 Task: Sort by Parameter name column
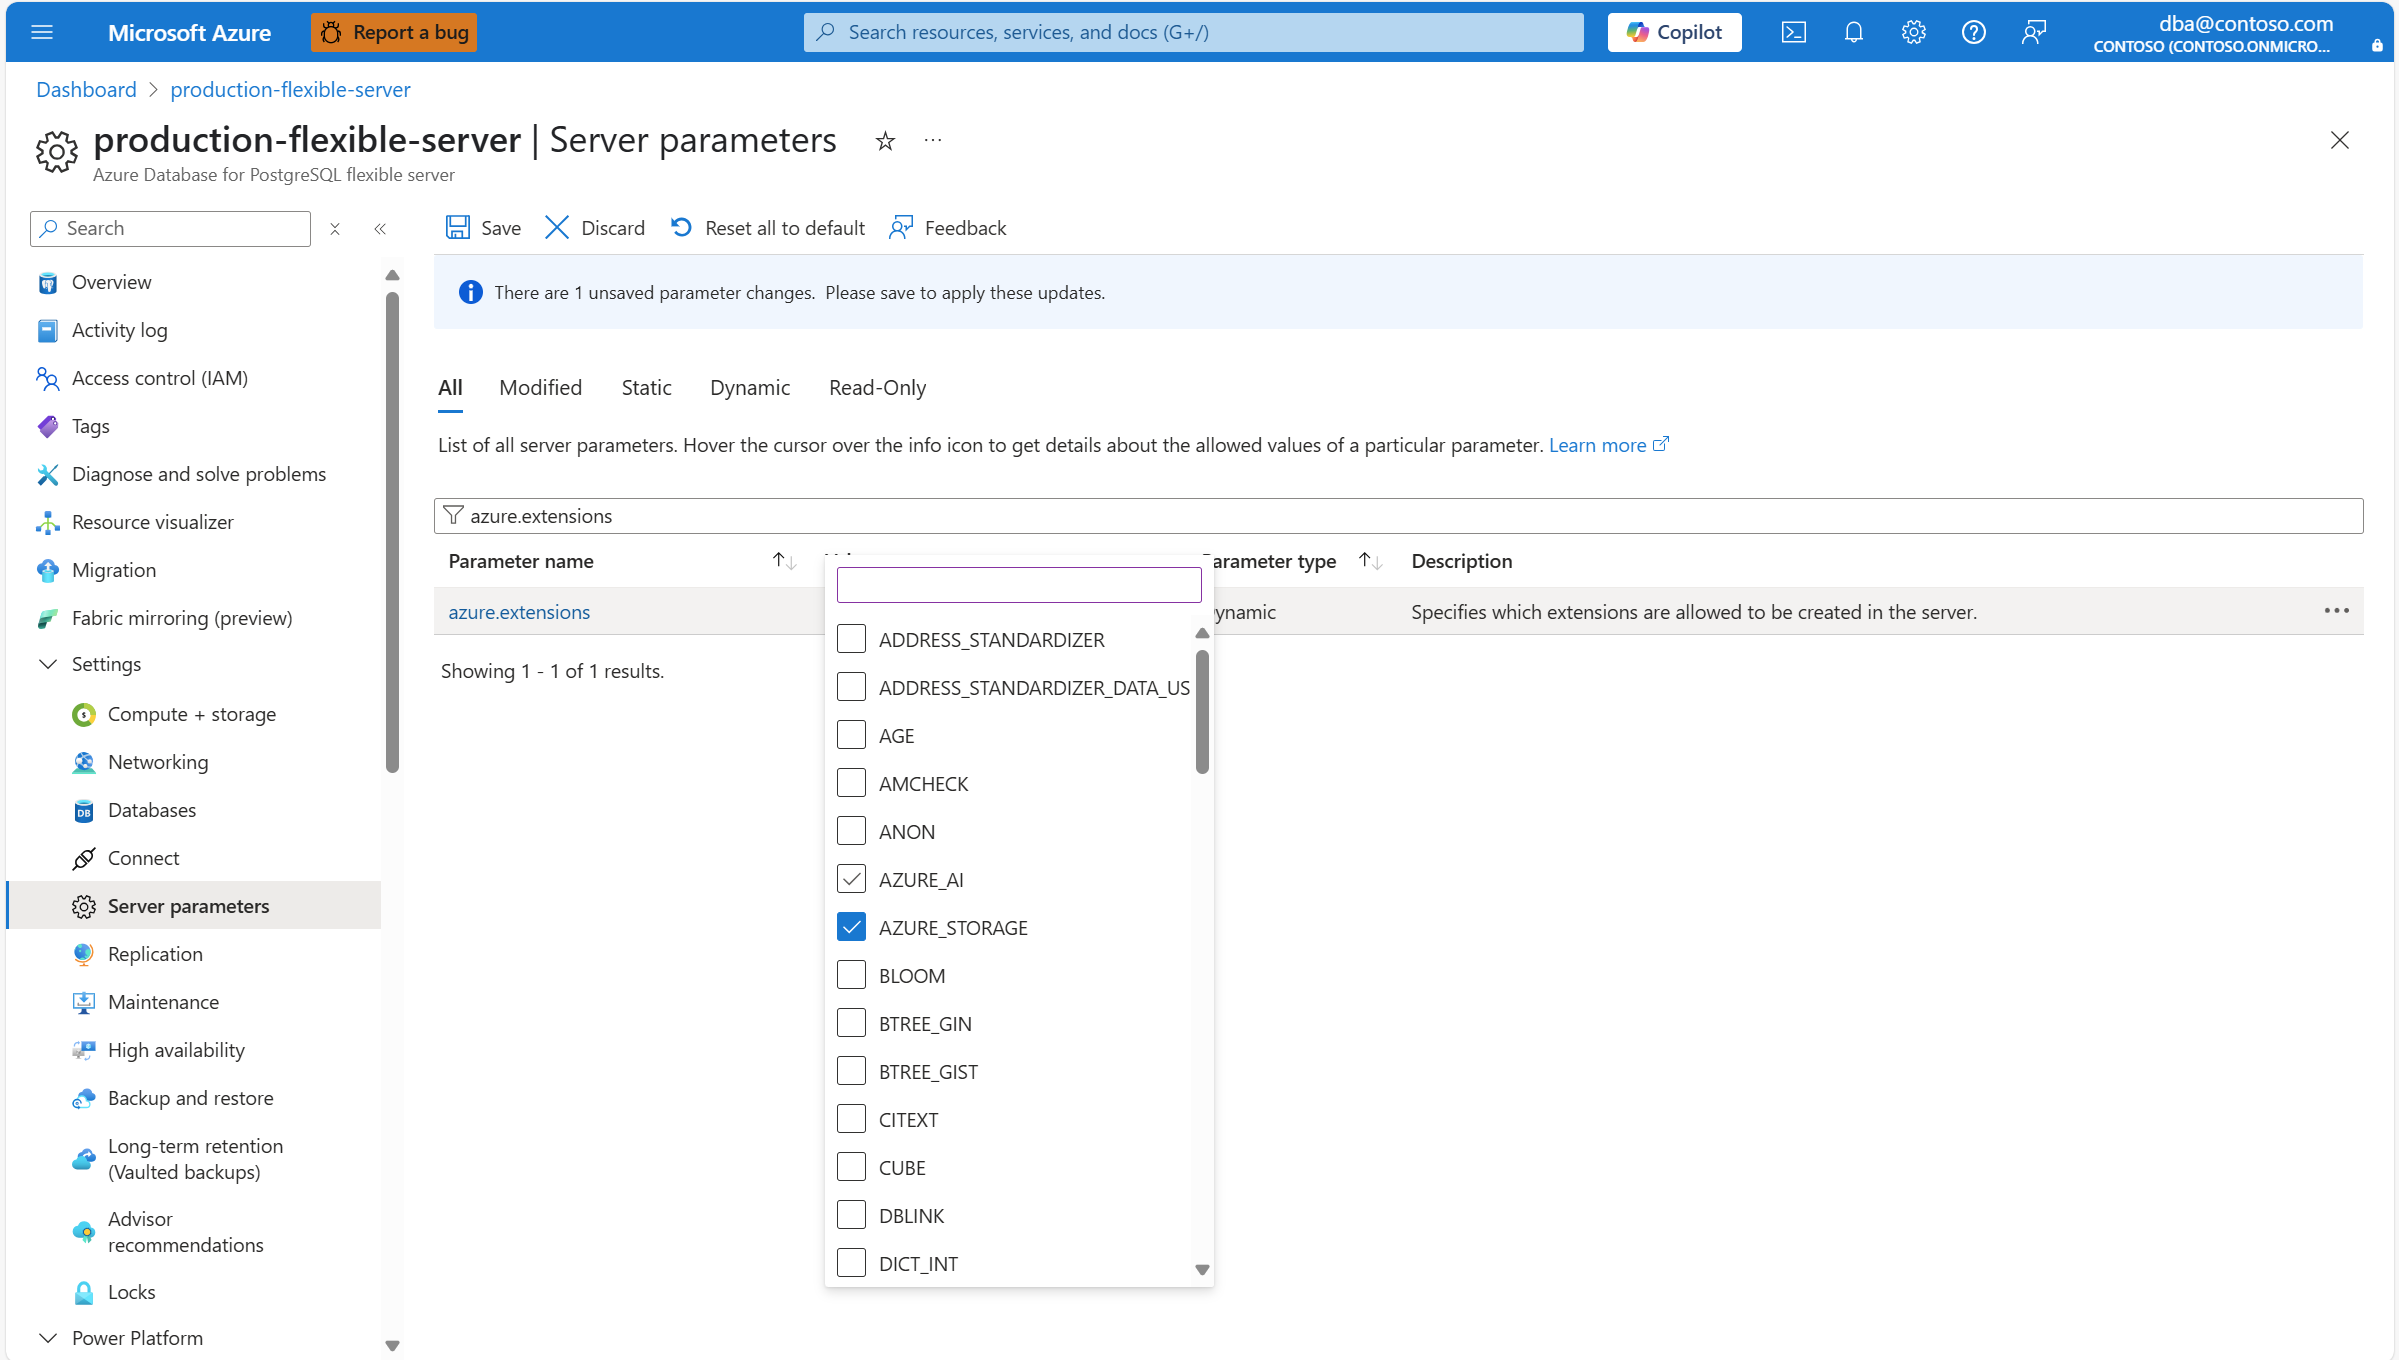[784, 561]
